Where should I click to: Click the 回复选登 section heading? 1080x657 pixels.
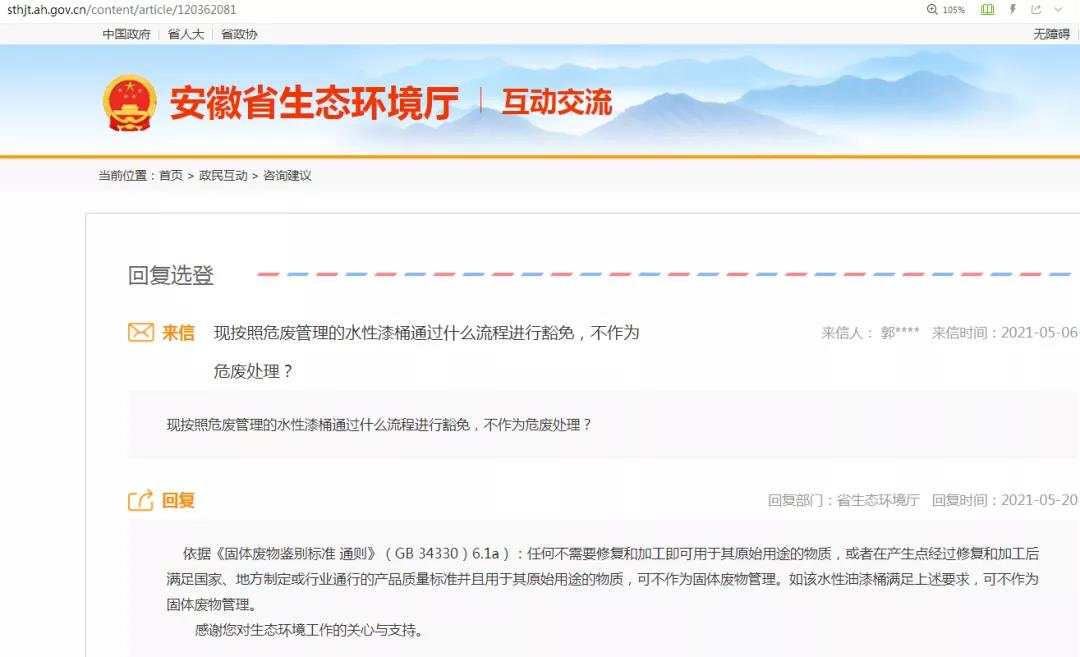click(x=171, y=275)
